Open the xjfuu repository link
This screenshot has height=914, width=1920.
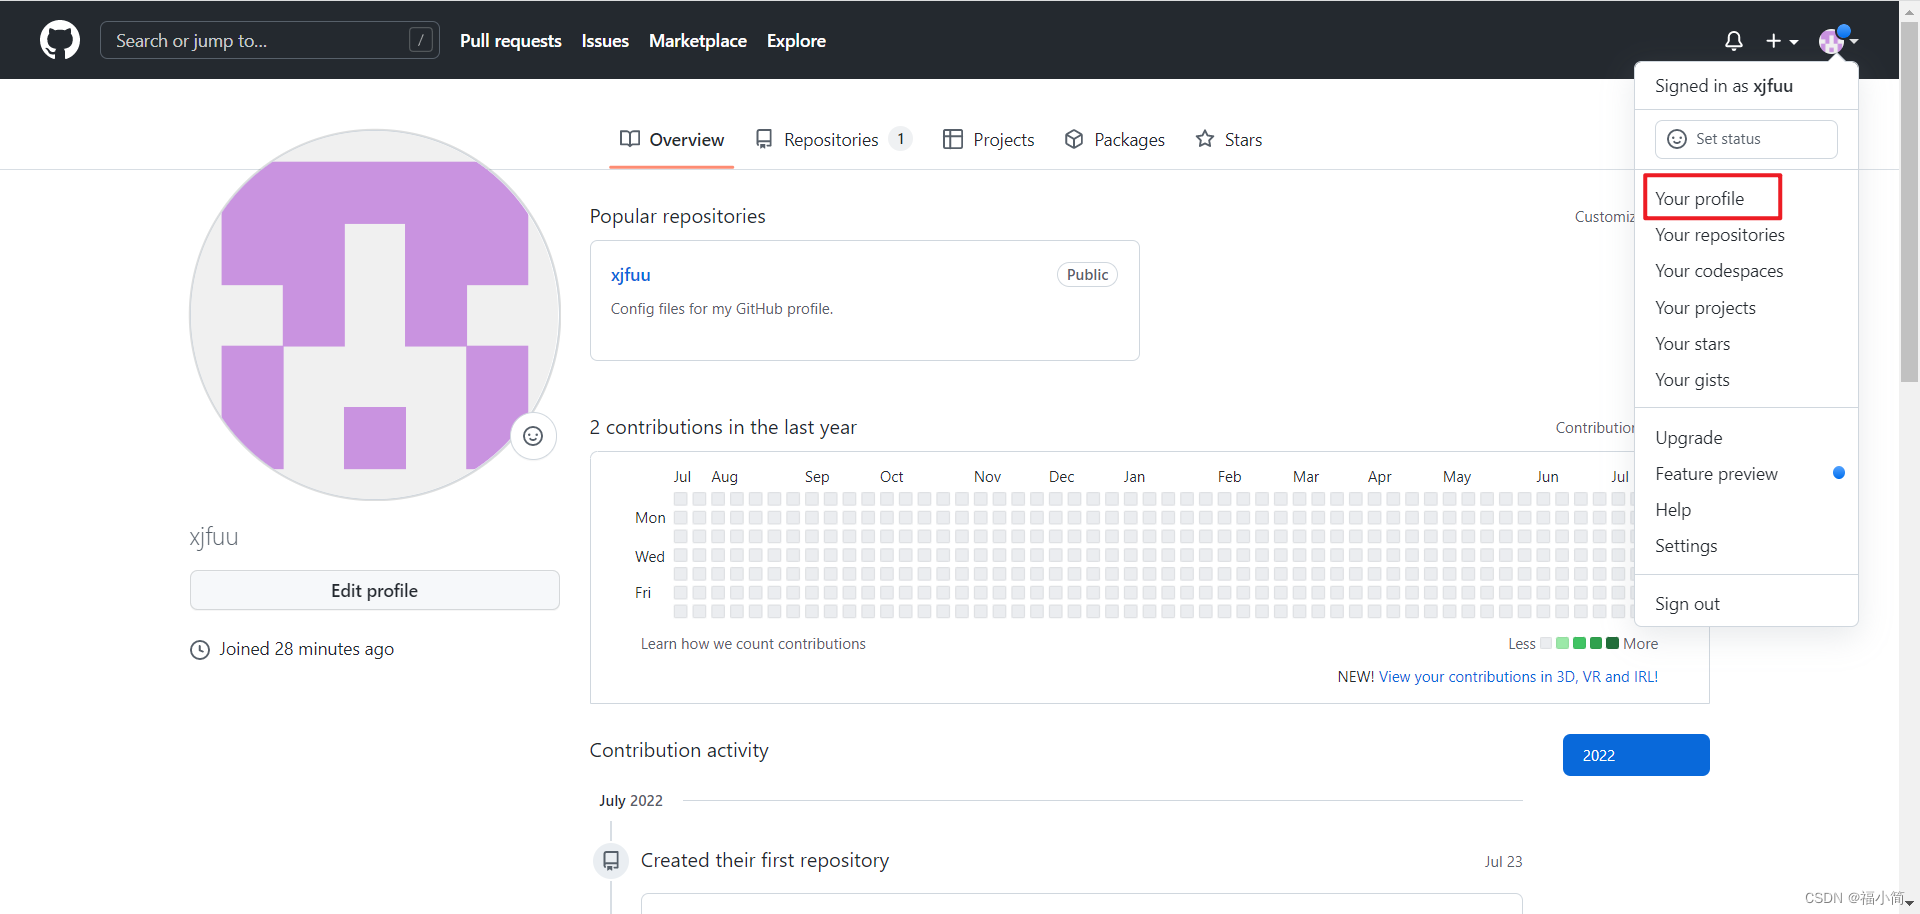[631, 275]
